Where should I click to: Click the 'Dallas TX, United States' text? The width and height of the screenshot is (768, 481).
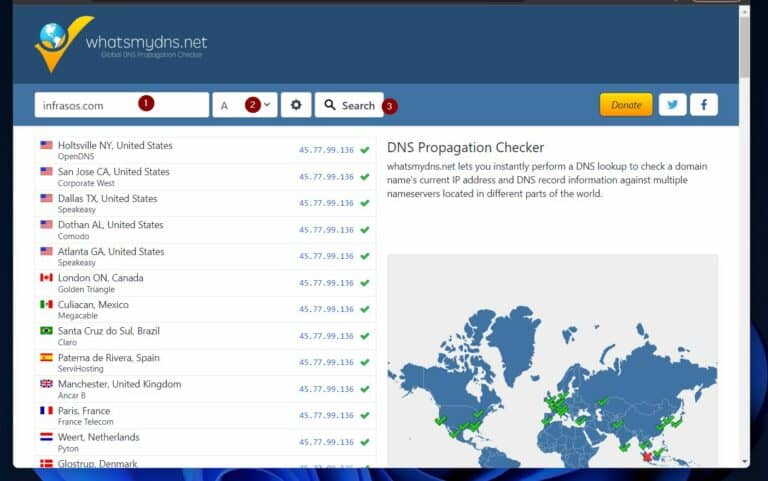pos(107,198)
